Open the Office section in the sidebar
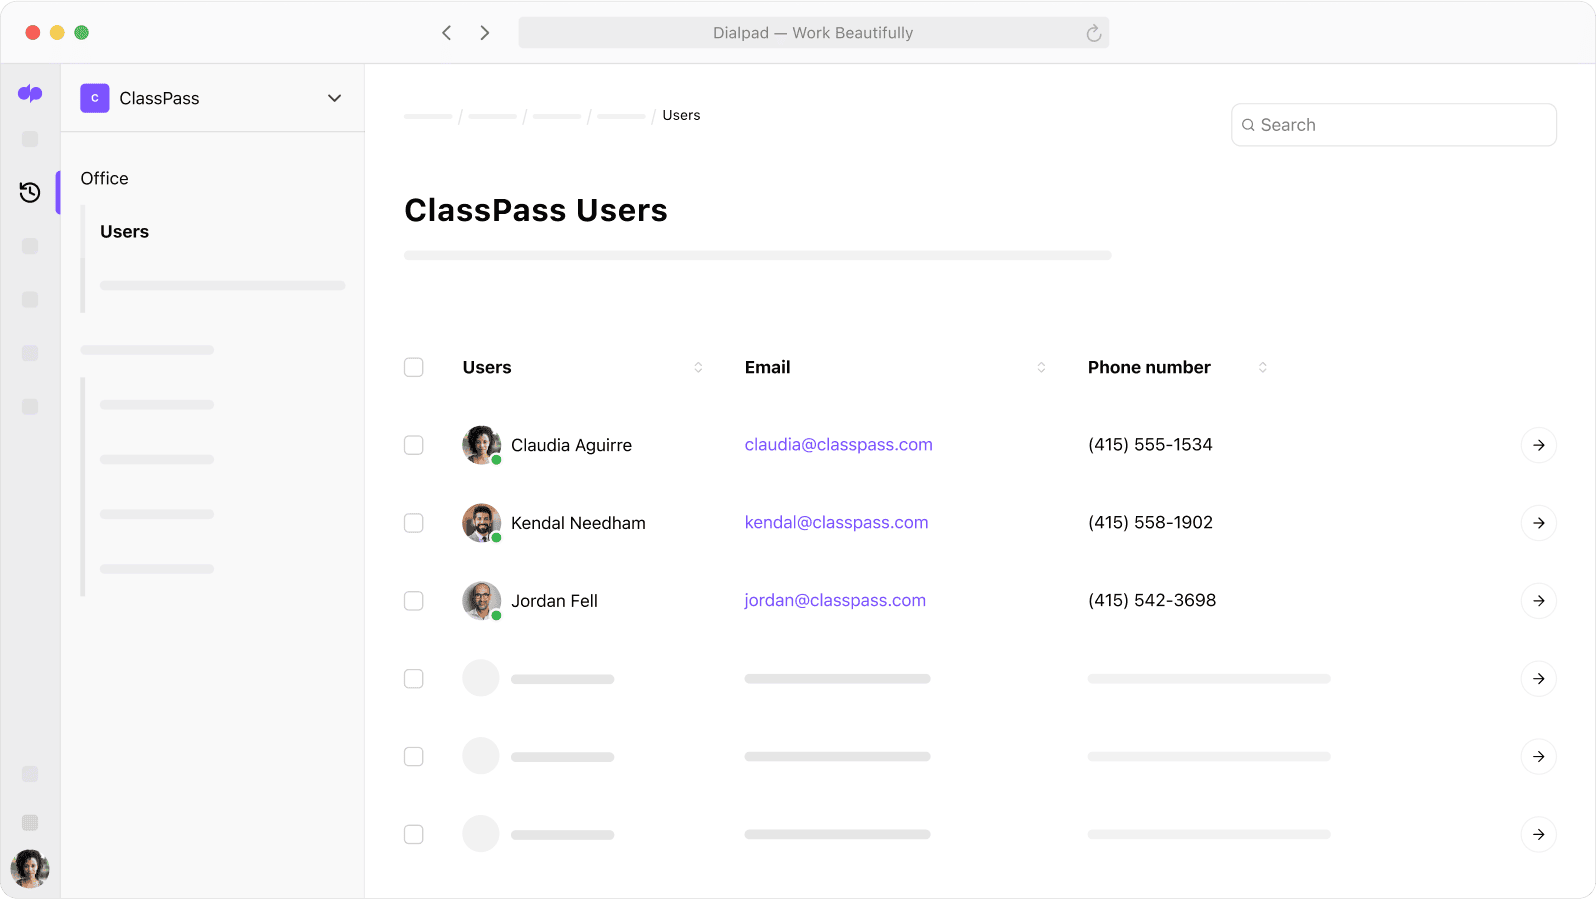This screenshot has width=1596, height=899. 104,178
